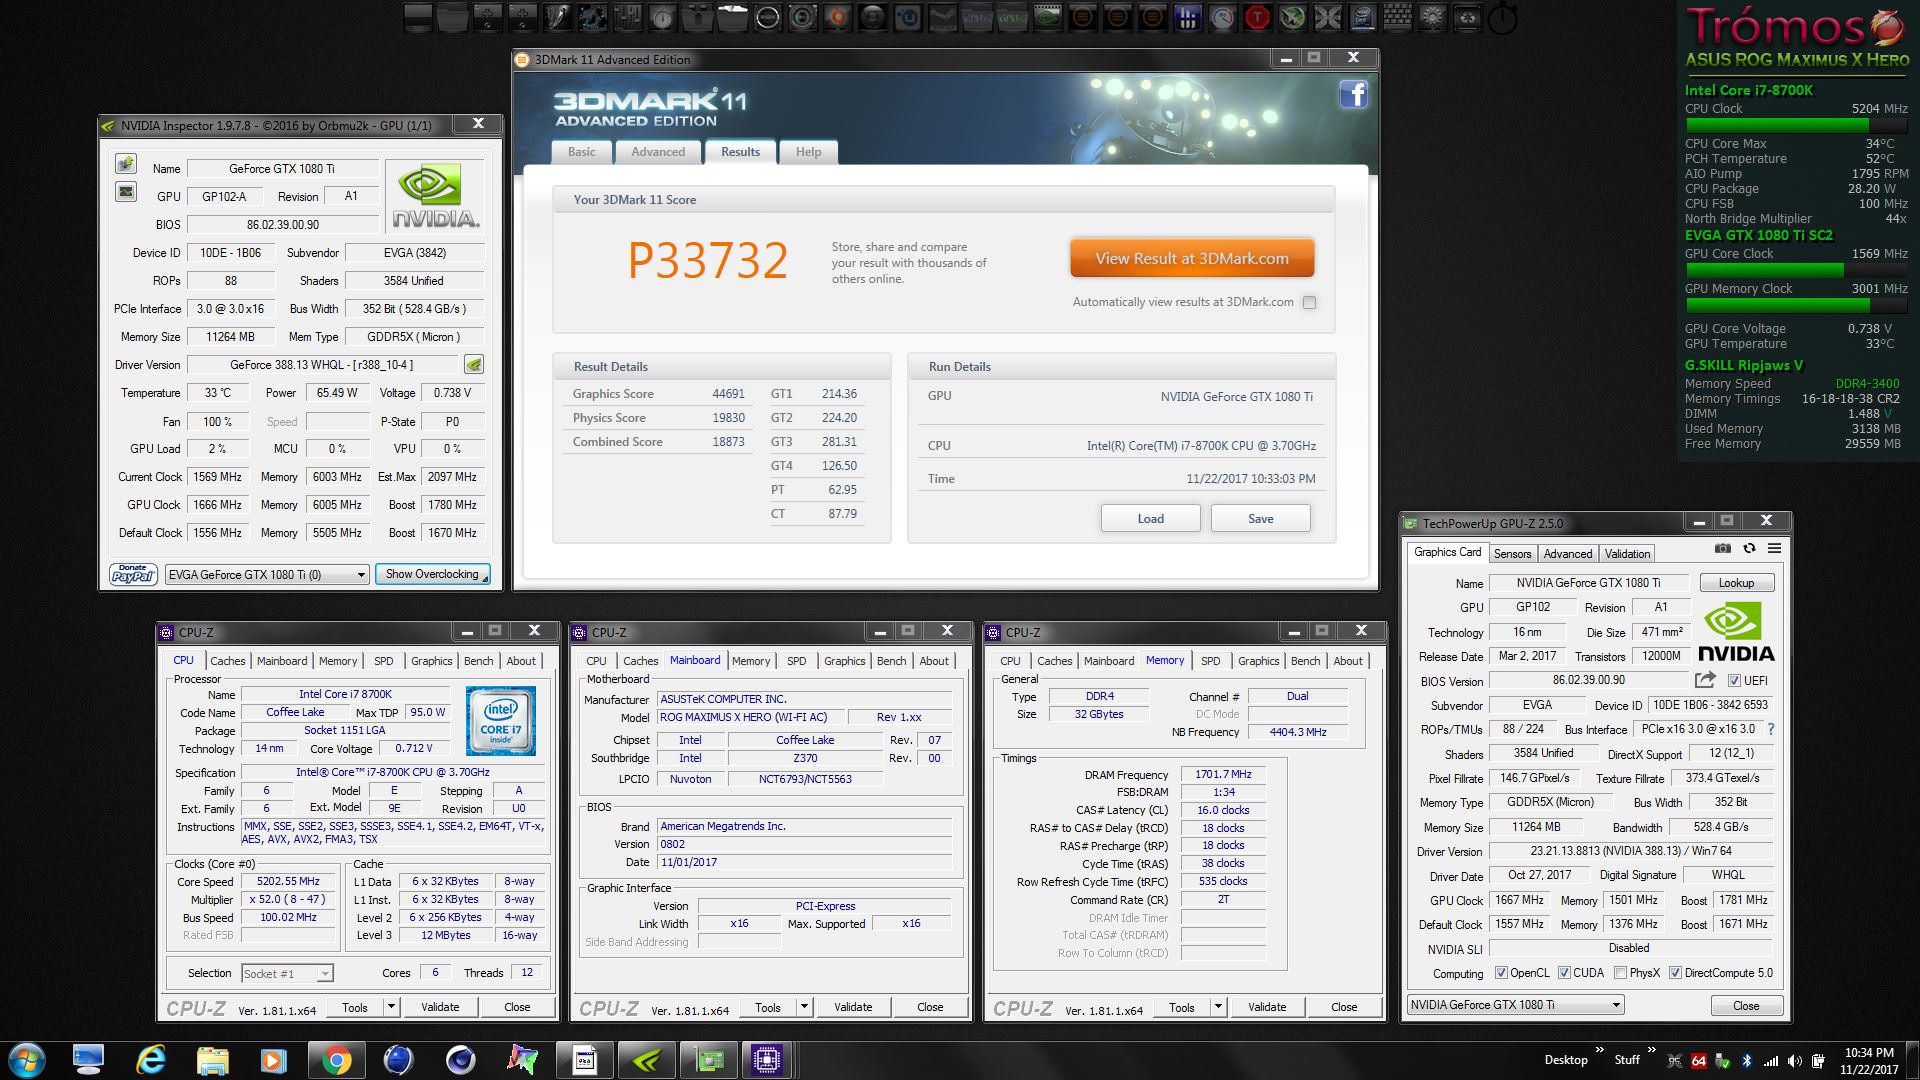Click PayPal Donate image in NVIDIA Inspector
The image size is (1920, 1080).
click(133, 574)
